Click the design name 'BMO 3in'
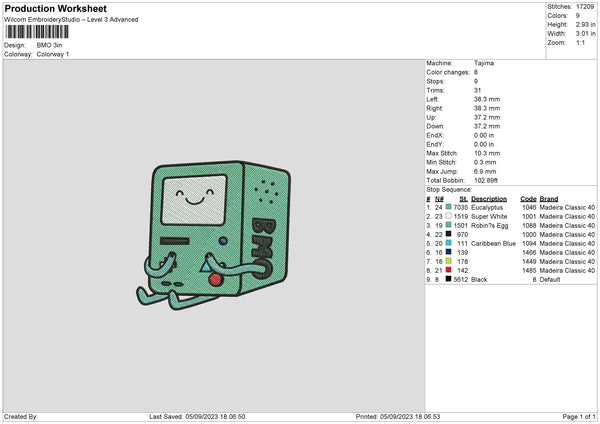 pyautogui.click(x=49, y=45)
